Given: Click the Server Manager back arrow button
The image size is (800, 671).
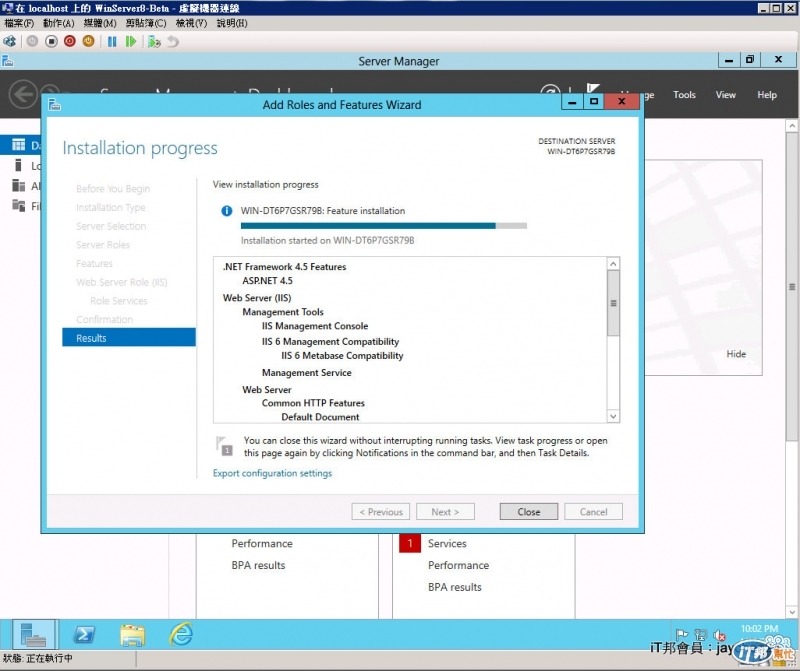Looking at the screenshot, I should point(23,94).
